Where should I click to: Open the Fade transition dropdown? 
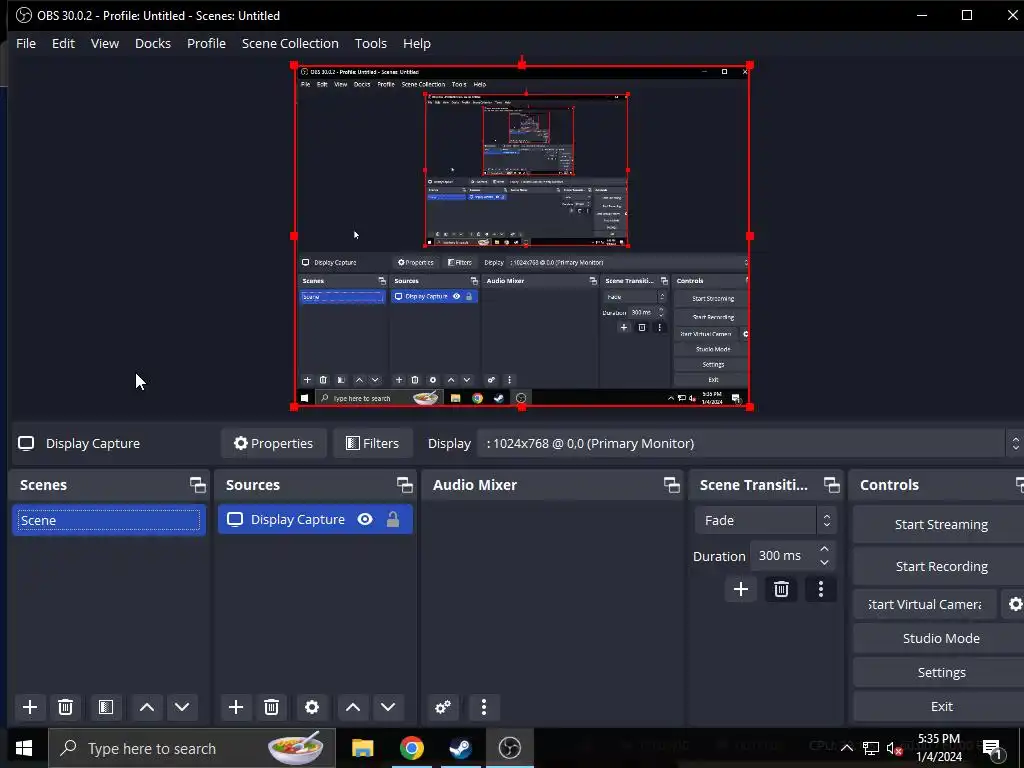point(765,520)
